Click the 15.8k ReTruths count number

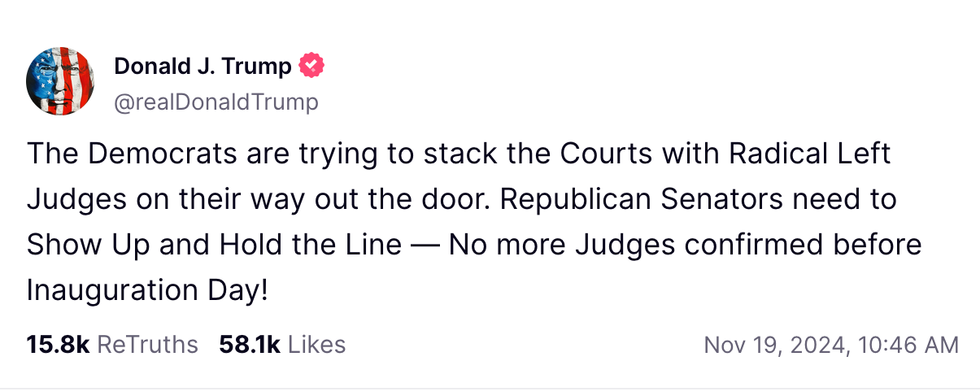point(58,345)
